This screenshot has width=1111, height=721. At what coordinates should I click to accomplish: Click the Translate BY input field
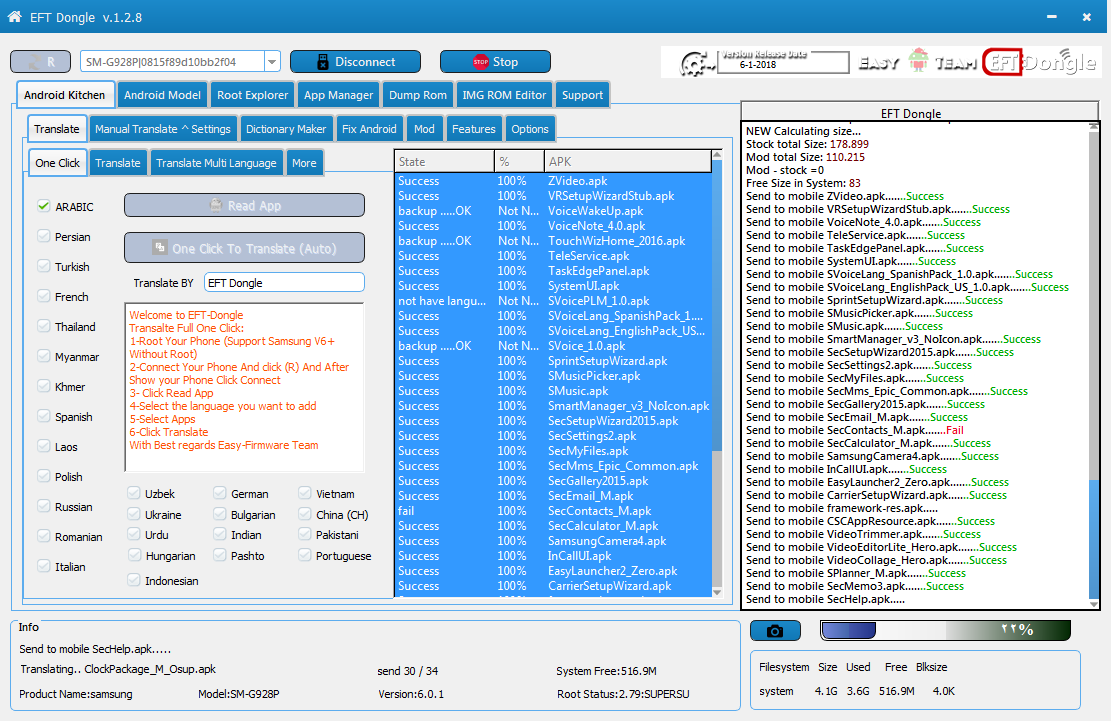coord(284,283)
